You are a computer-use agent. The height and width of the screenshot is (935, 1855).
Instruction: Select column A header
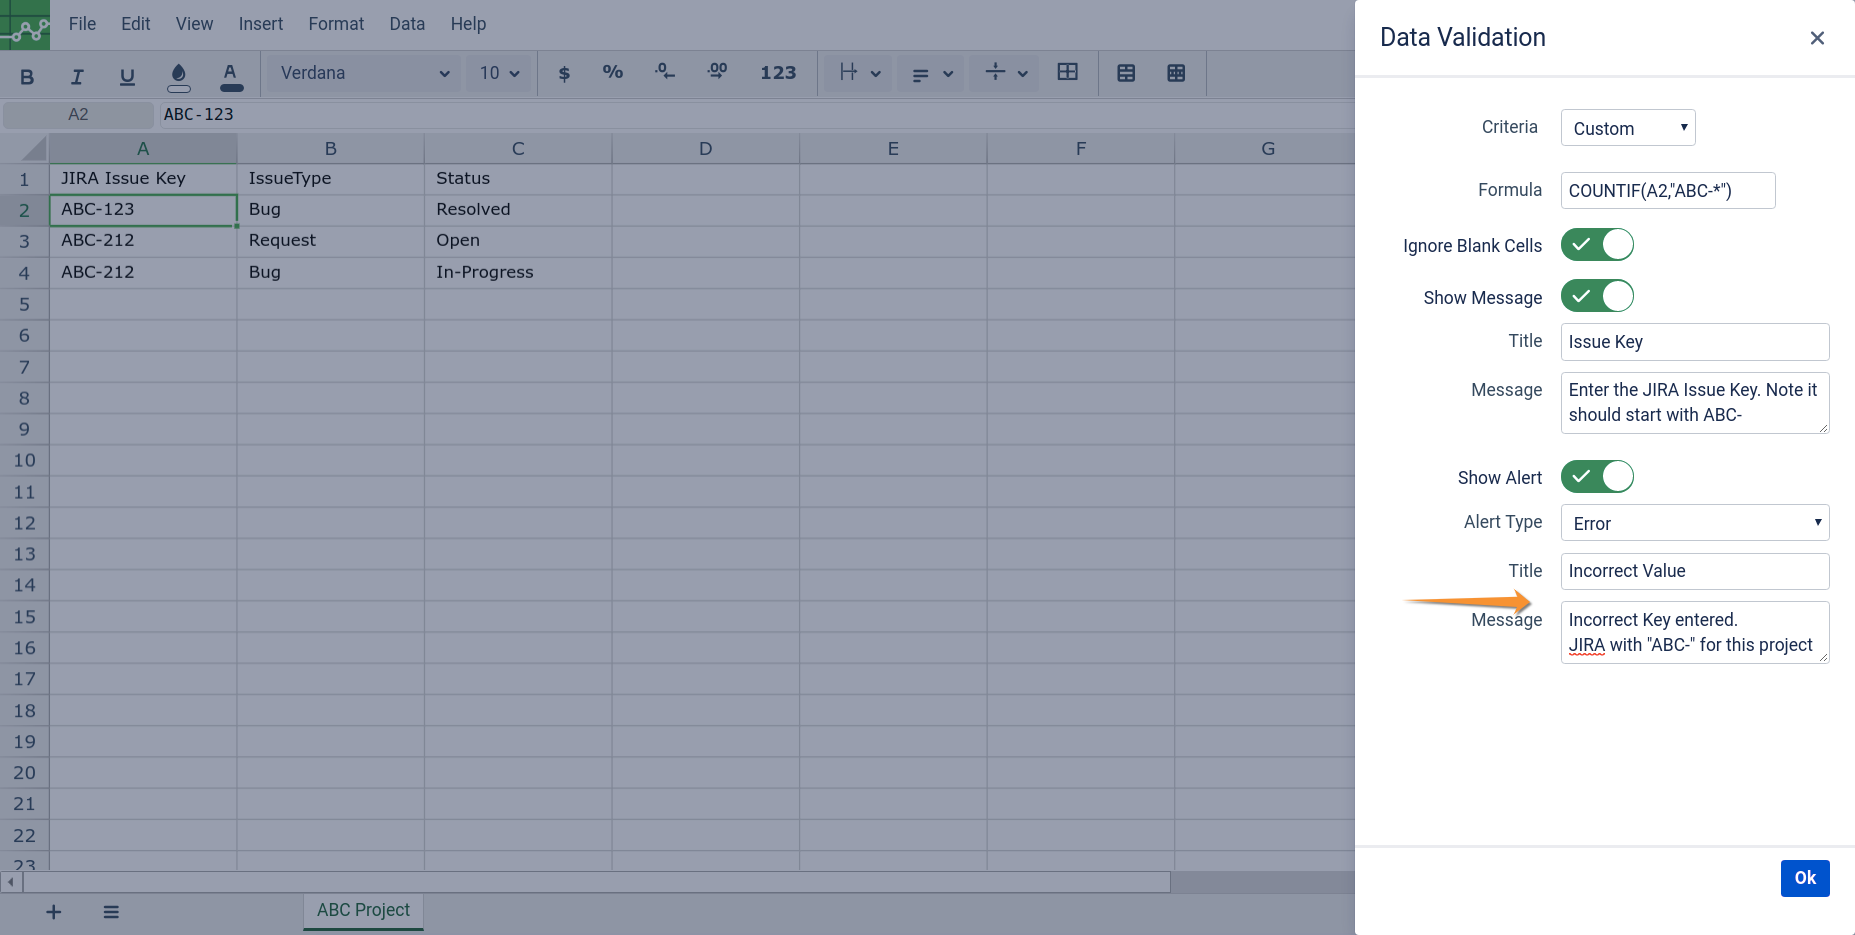click(143, 149)
